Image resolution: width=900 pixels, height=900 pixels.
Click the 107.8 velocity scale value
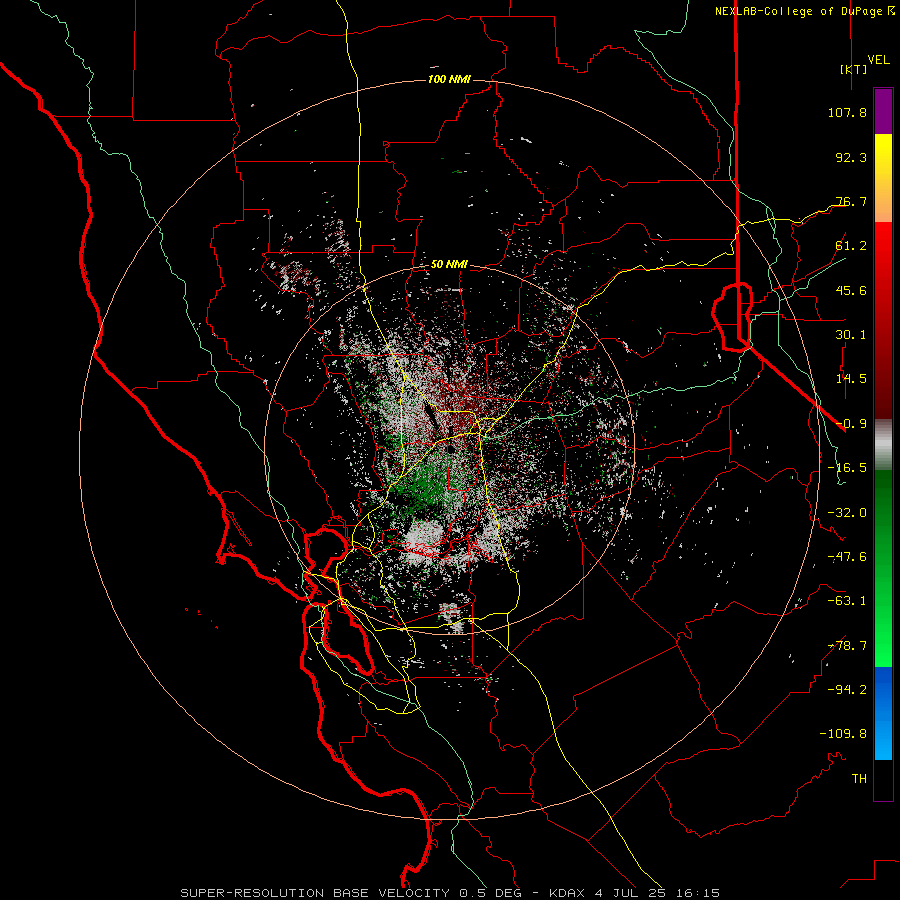pos(847,112)
